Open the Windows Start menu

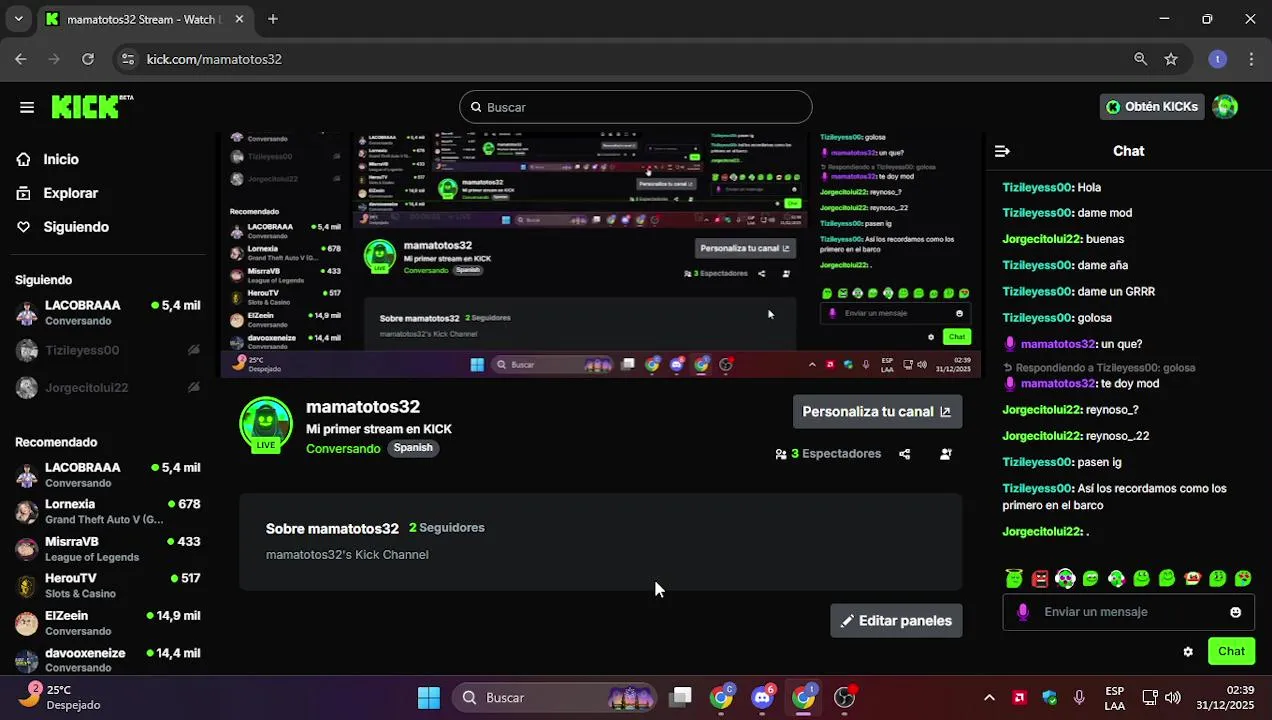pos(429,697)
